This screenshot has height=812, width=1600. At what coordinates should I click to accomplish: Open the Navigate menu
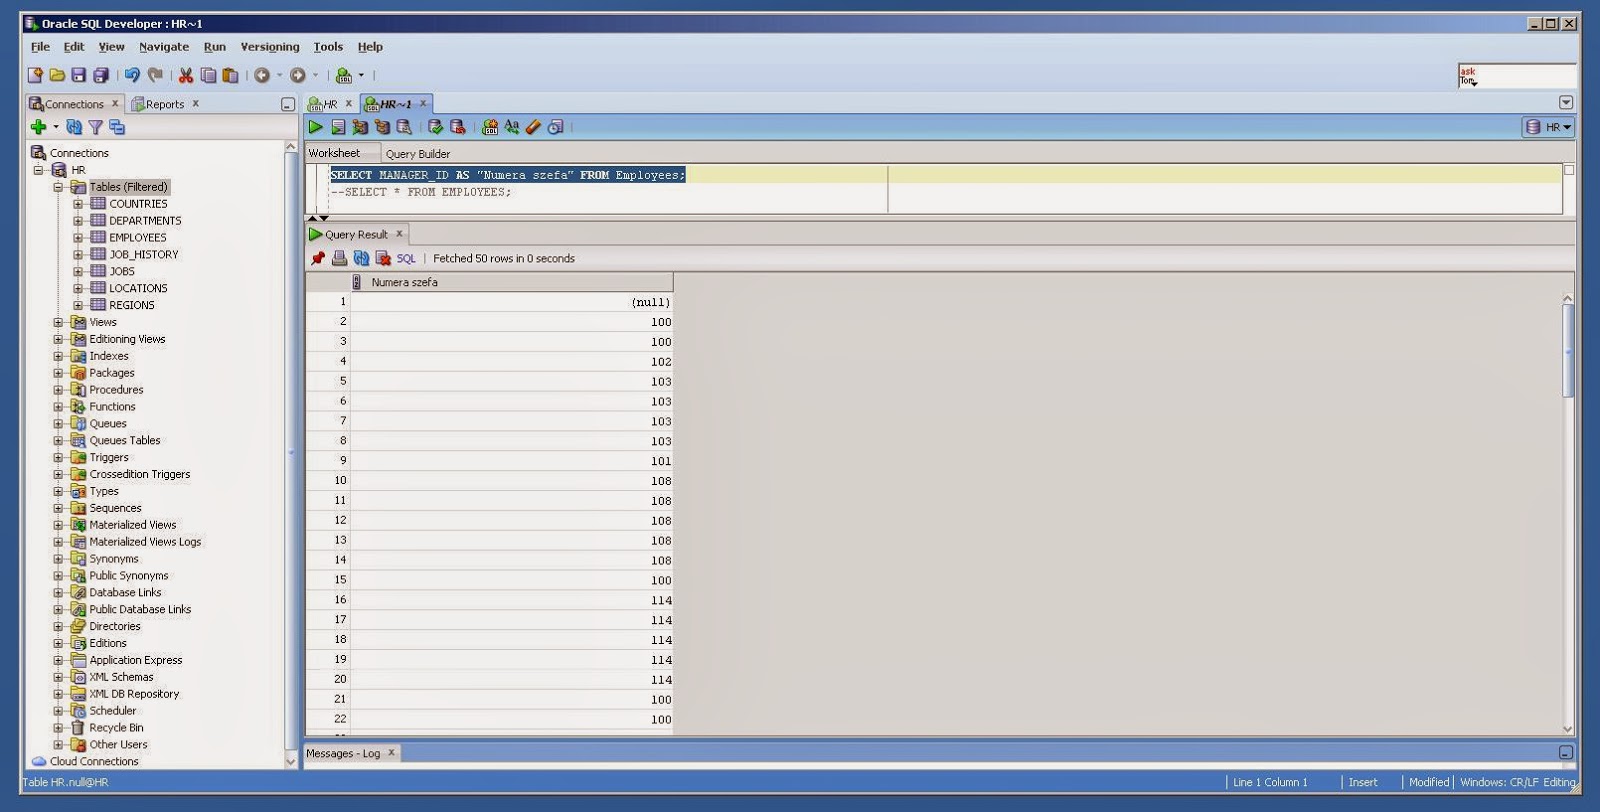pos(164,47)
